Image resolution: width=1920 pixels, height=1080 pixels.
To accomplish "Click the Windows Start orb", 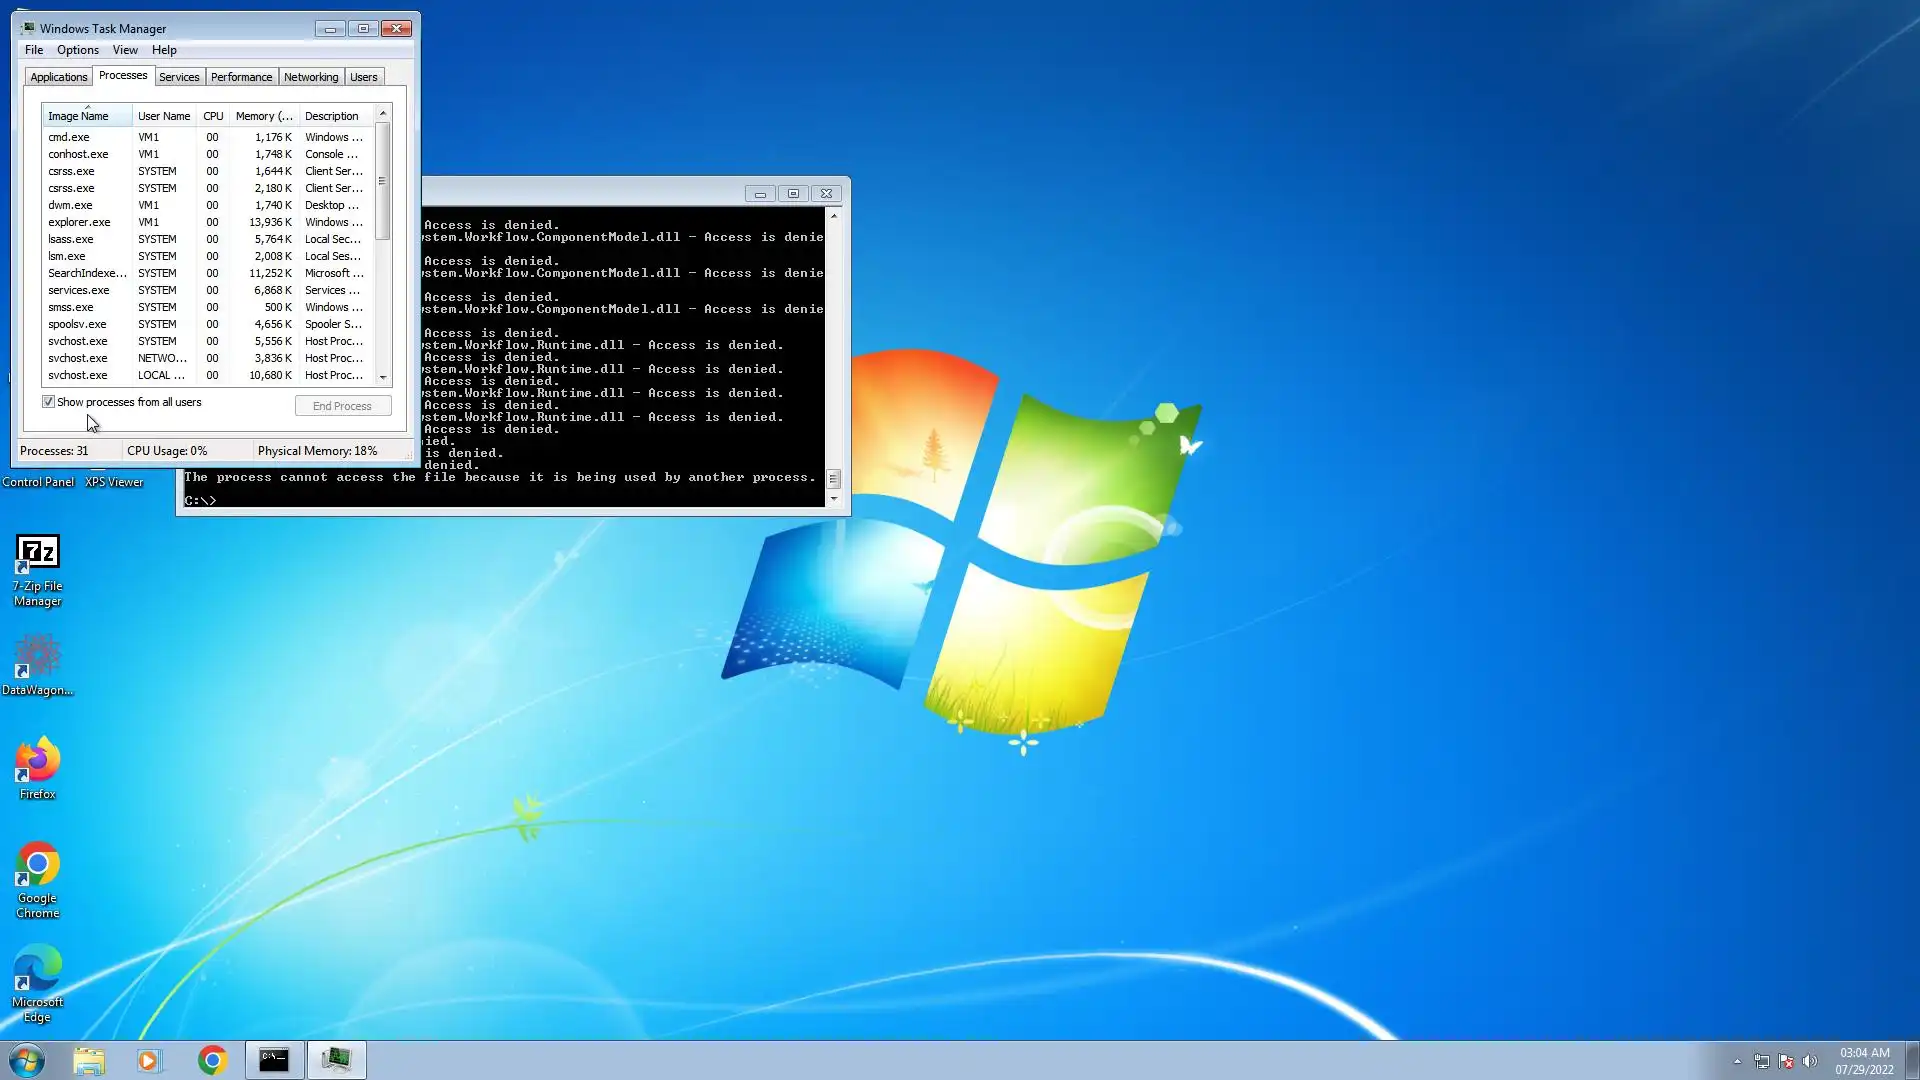I will tap(27, 1060).
